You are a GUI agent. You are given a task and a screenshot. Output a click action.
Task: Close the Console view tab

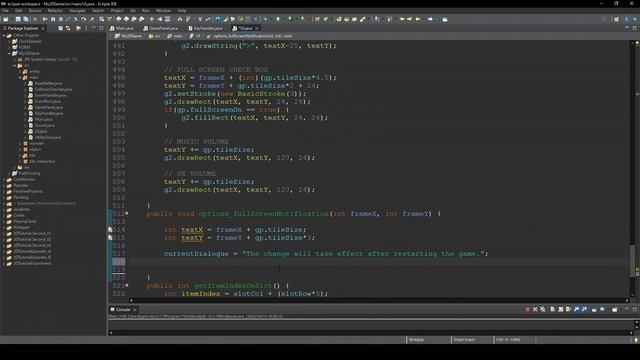pyautogui.click(x=135, y=309)
